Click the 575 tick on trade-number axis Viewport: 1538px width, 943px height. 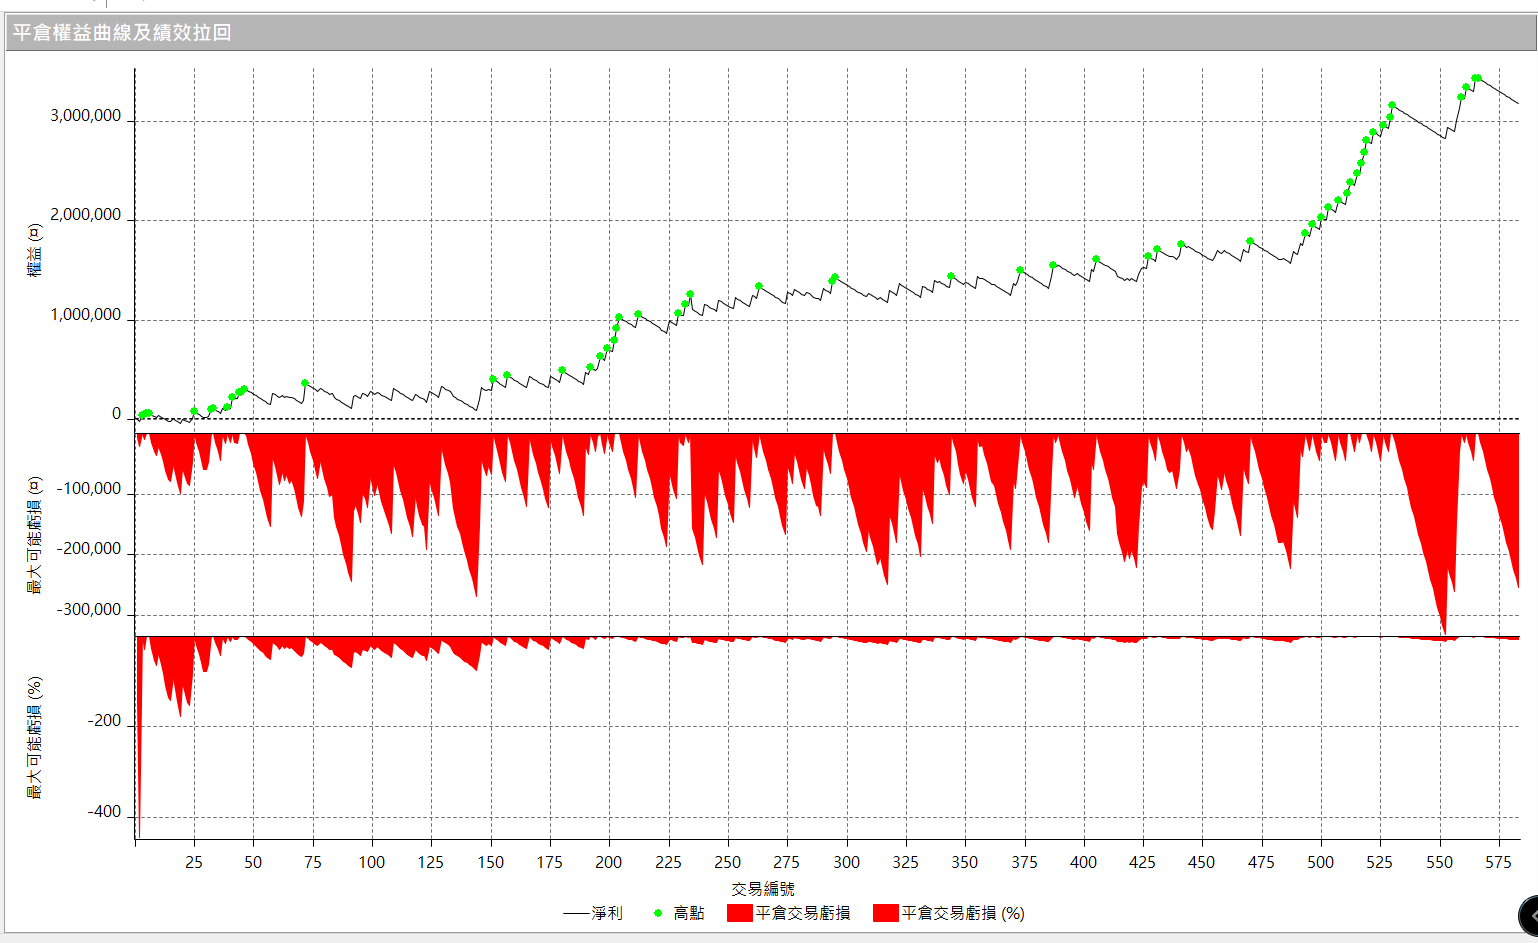tap(1499, 862)
